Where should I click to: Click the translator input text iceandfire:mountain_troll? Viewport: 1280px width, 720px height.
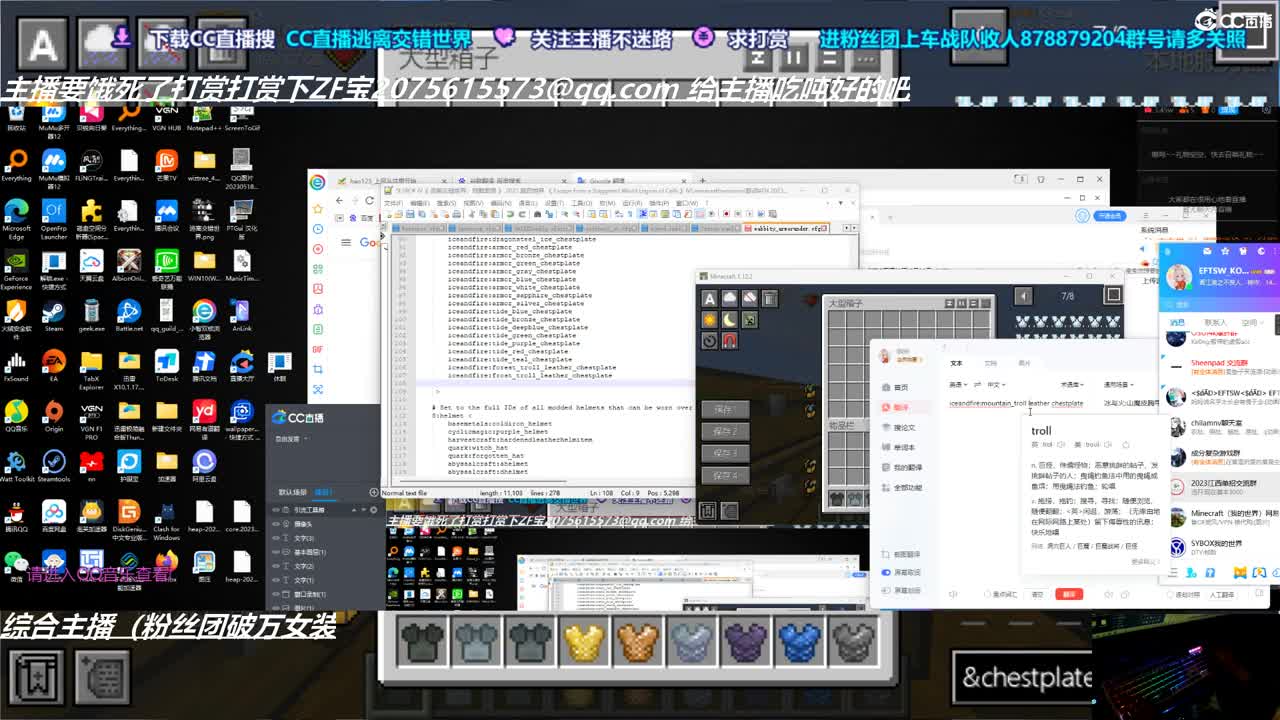click(x=986, y=403)
